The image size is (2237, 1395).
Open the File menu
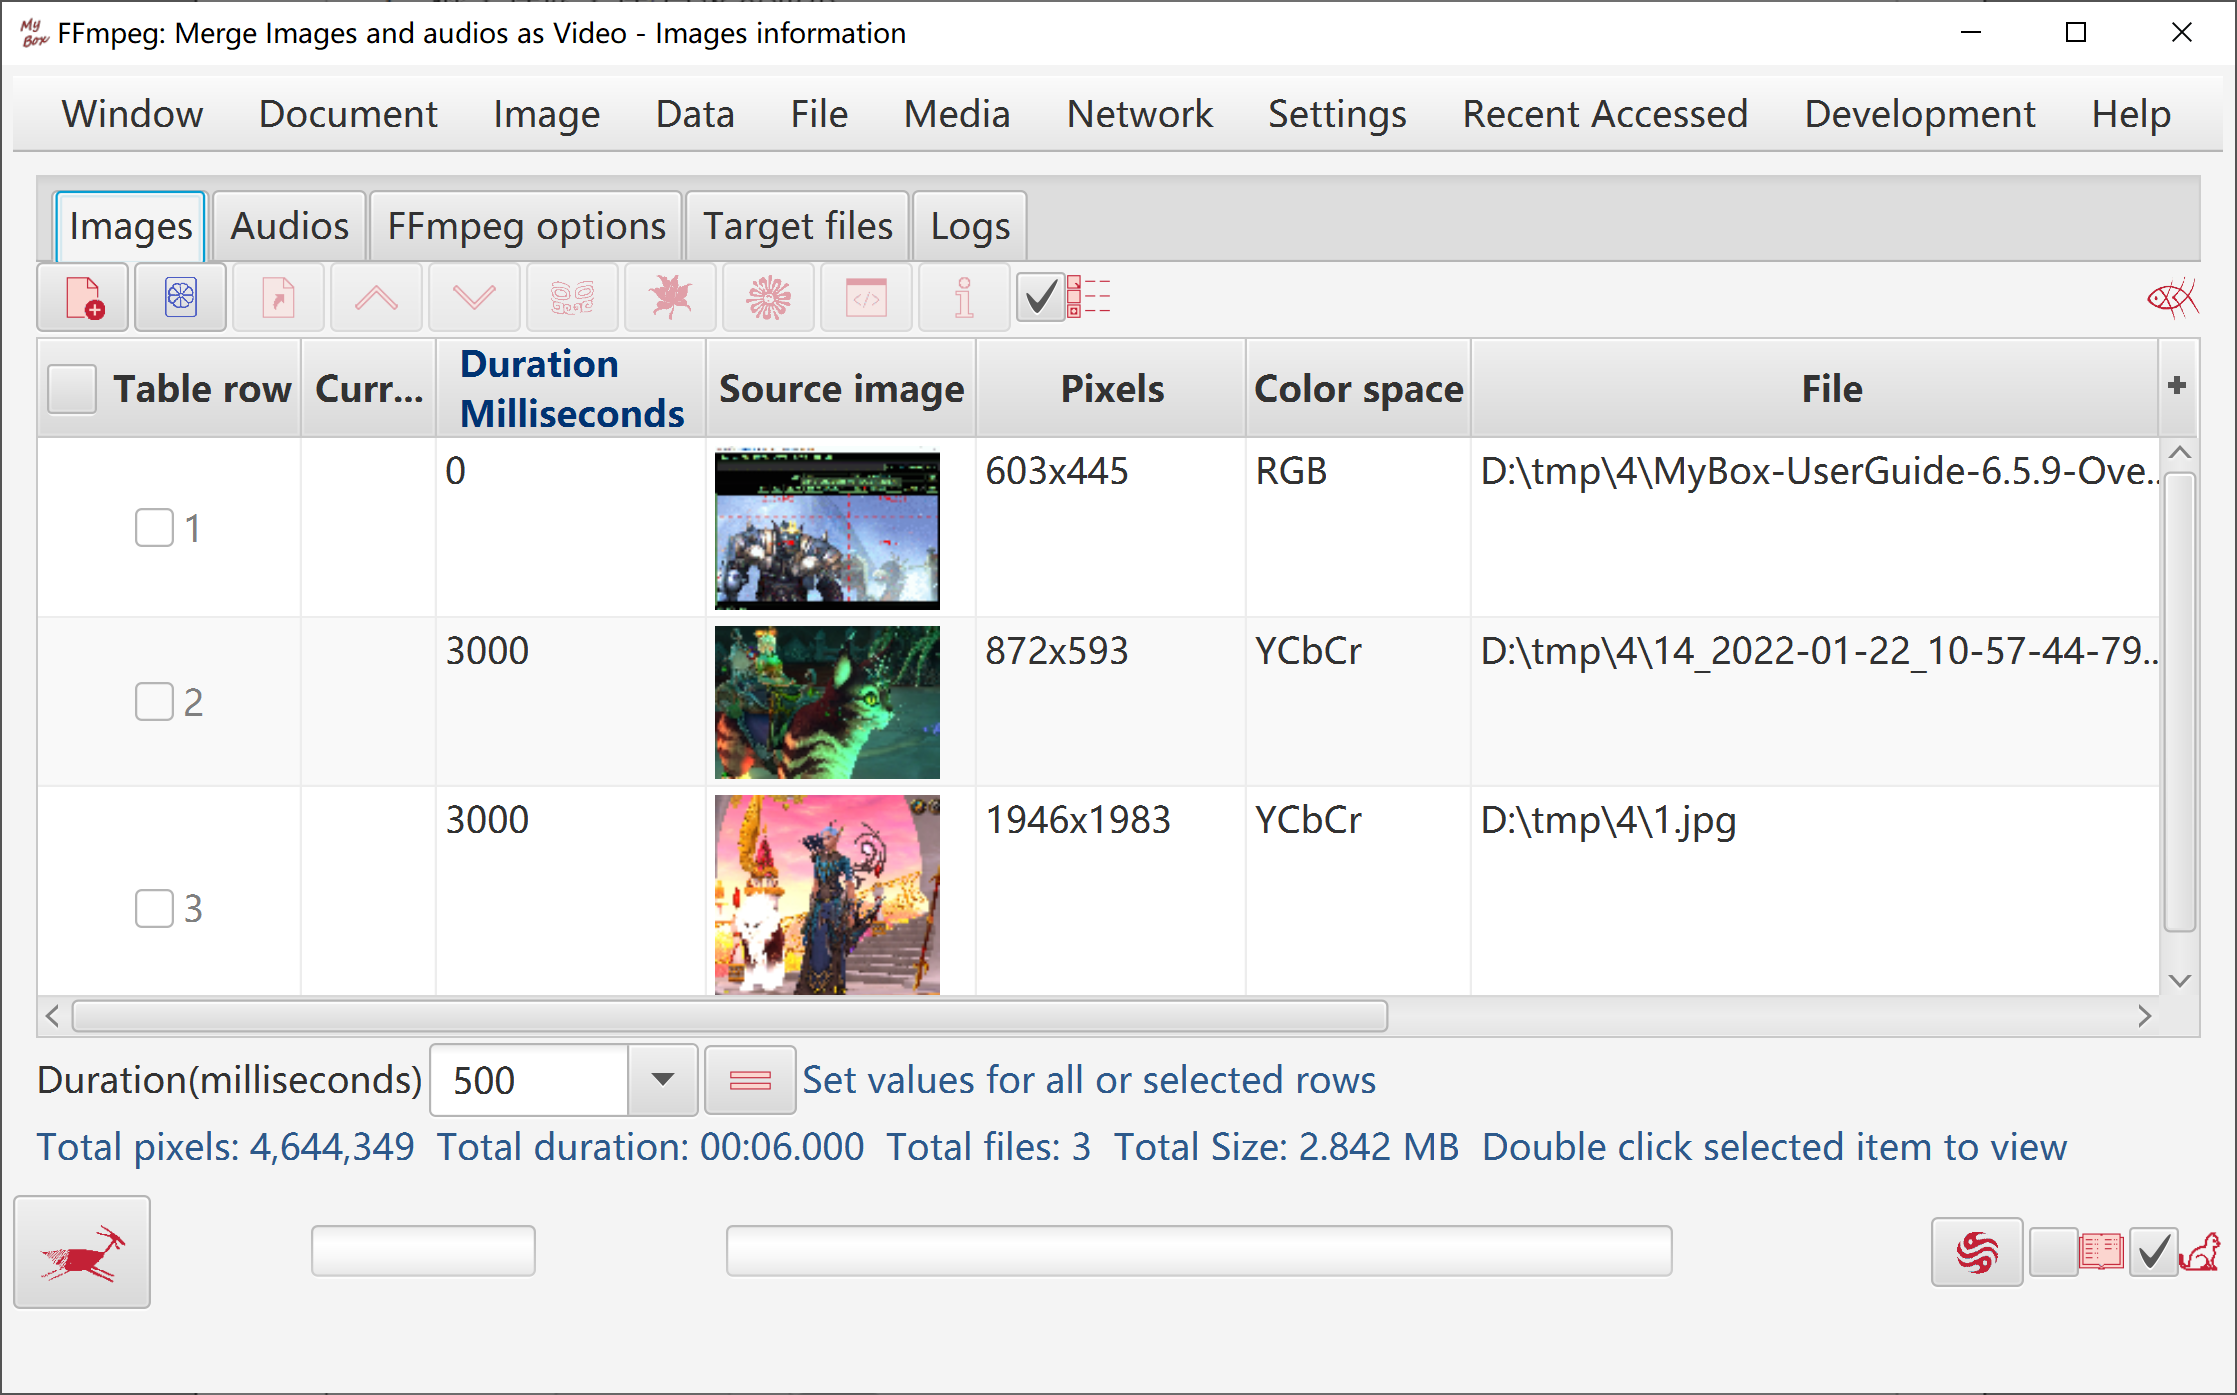819,114
